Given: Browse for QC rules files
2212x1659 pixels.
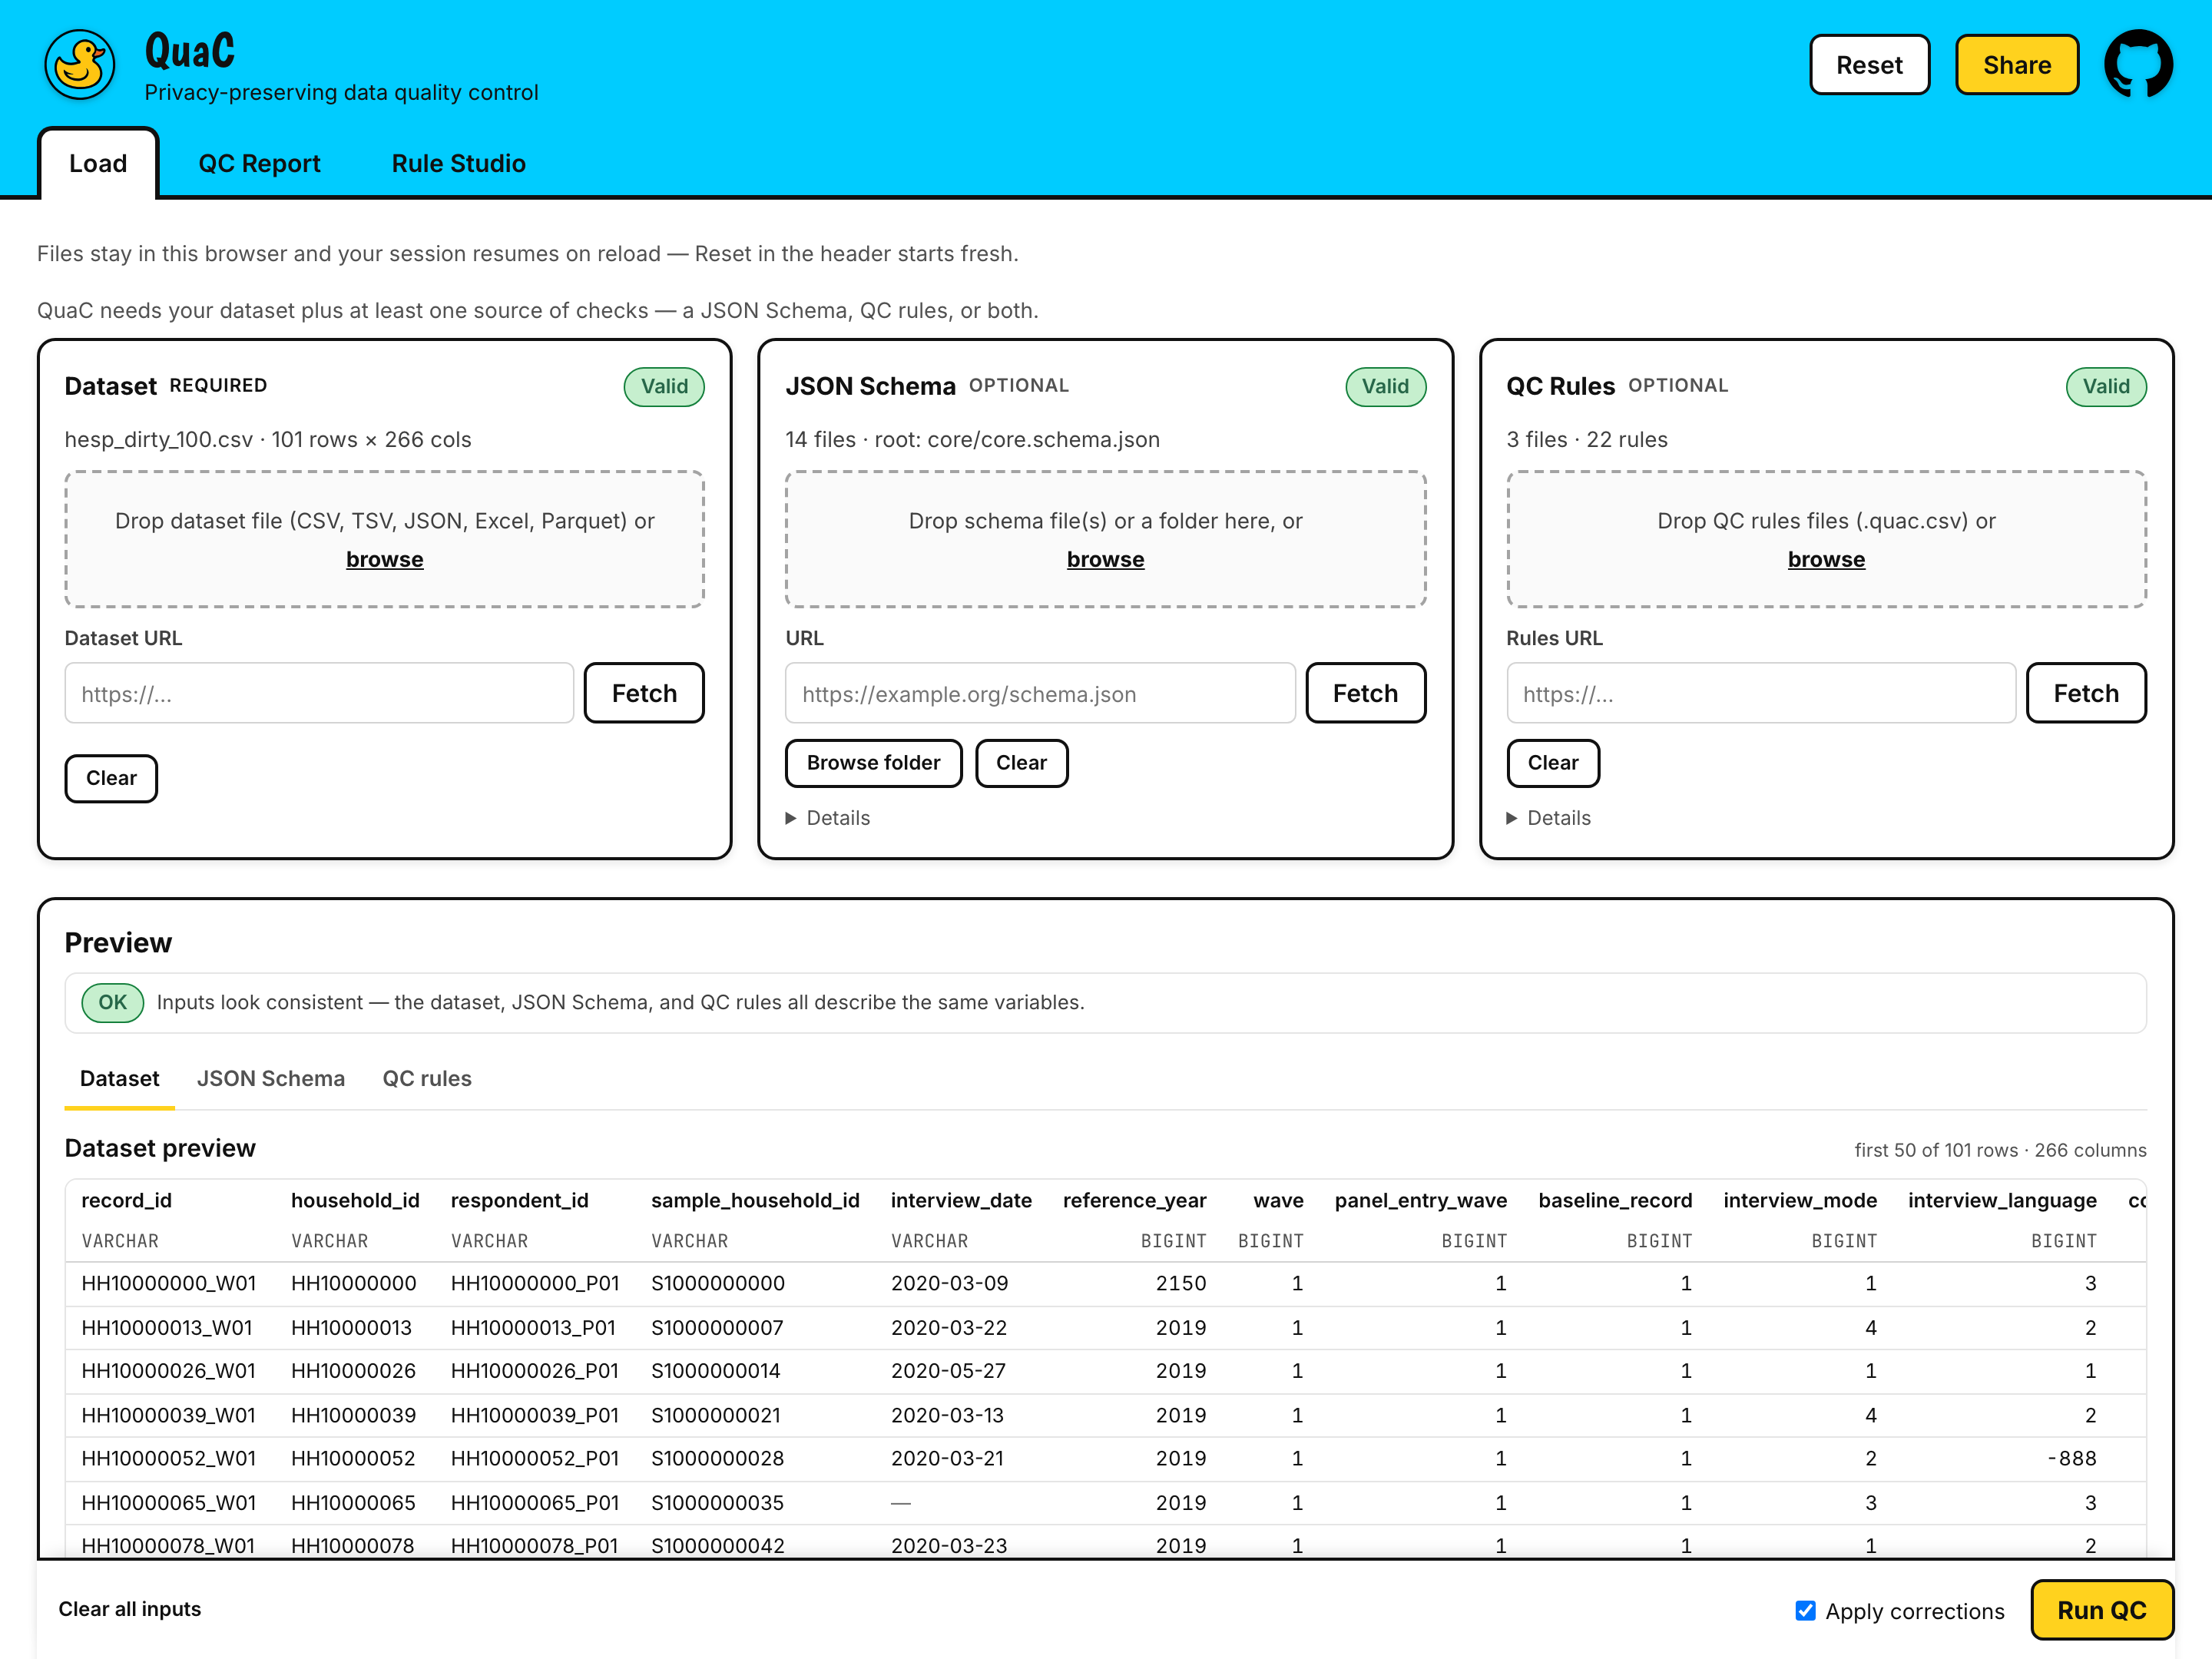Looking at the screenshot, I should [1826, 559].
